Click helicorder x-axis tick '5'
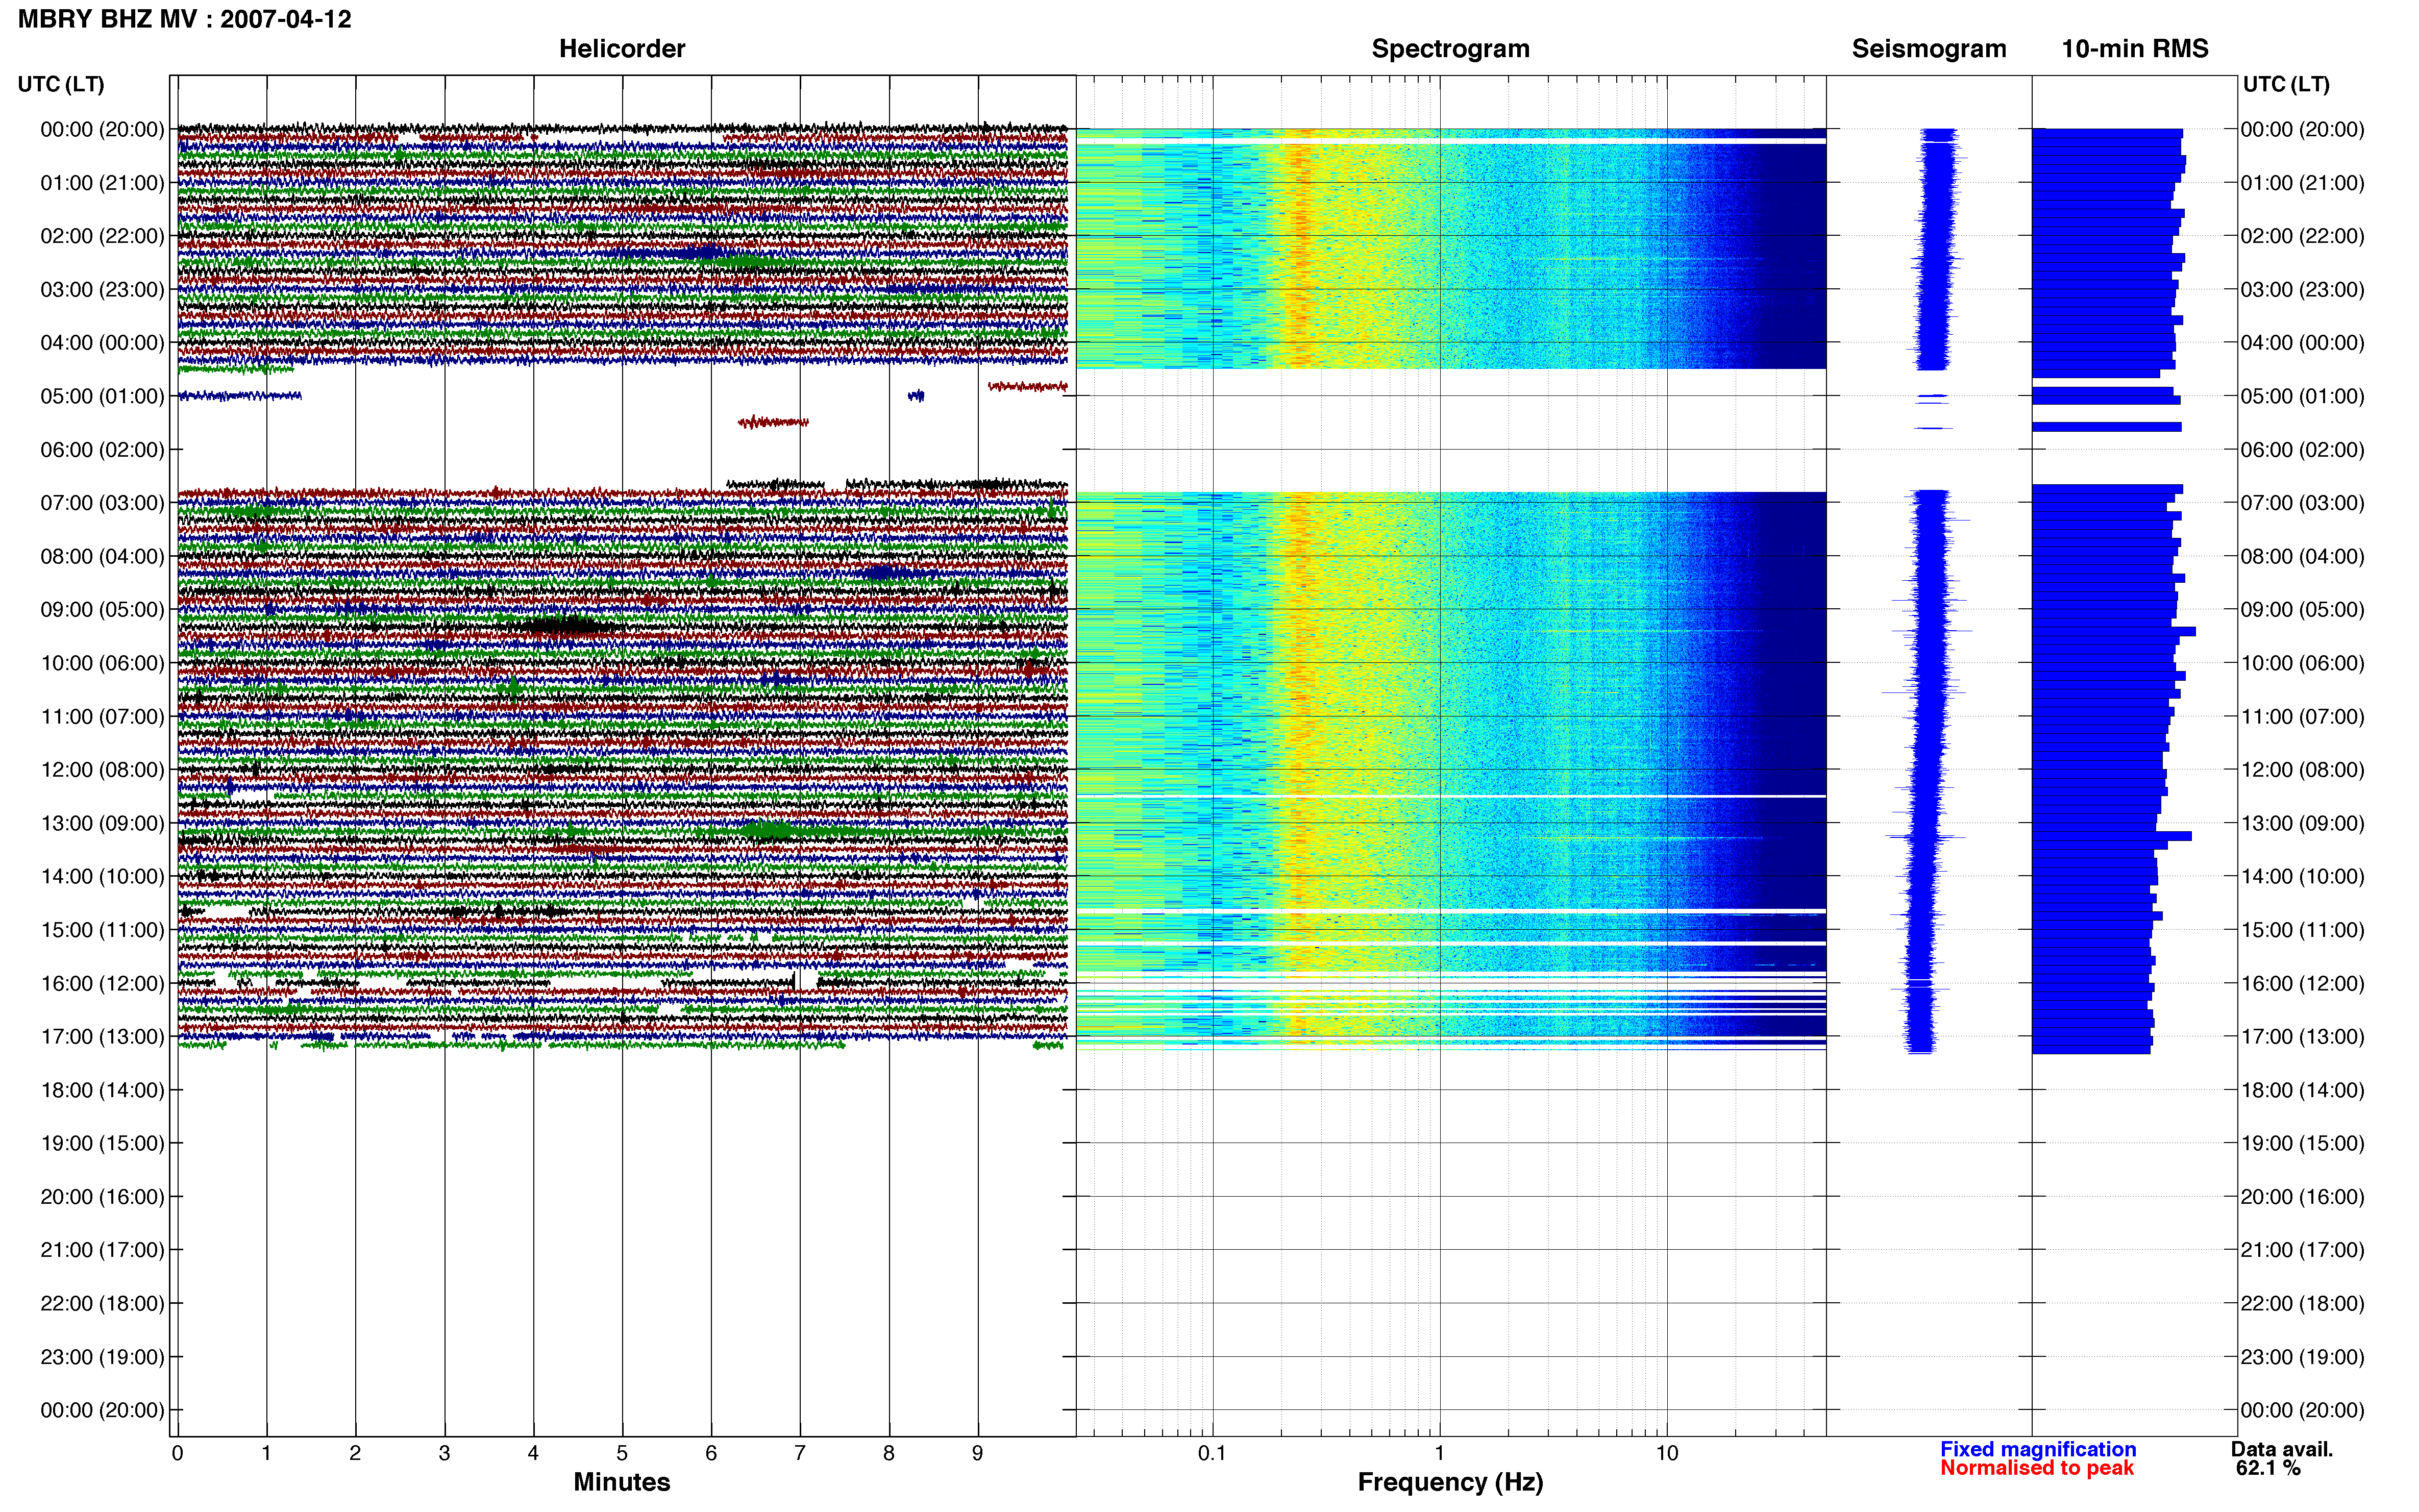 click(x=622, y=1453)
